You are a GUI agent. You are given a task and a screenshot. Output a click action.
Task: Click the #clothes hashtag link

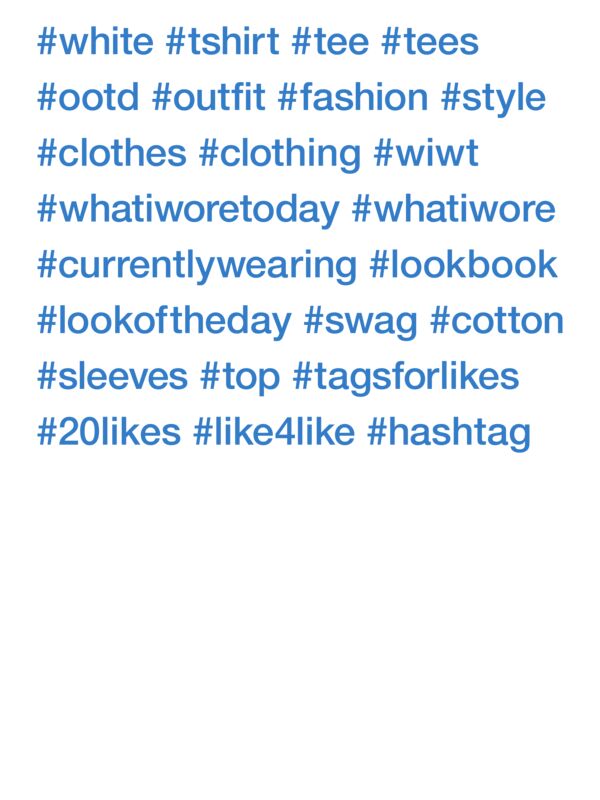tap(112, 155)
